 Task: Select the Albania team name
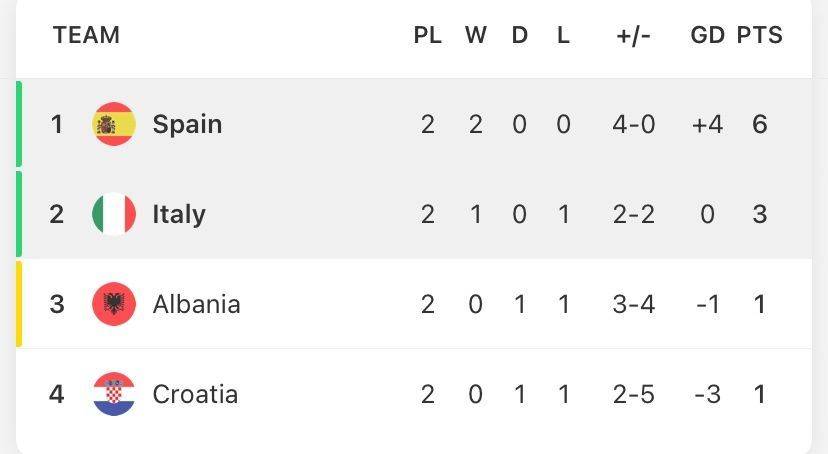pyautogui.click(x=196, y=304)
